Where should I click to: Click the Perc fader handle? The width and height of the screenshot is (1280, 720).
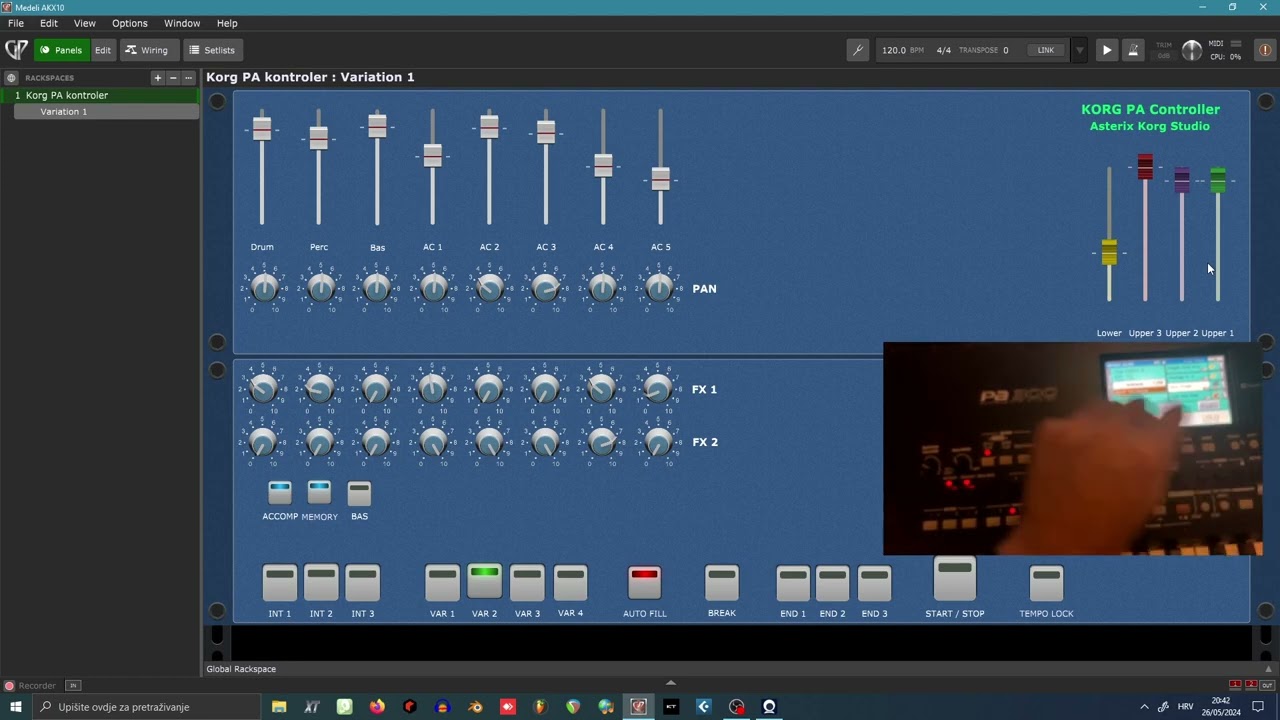coord(319,138)
